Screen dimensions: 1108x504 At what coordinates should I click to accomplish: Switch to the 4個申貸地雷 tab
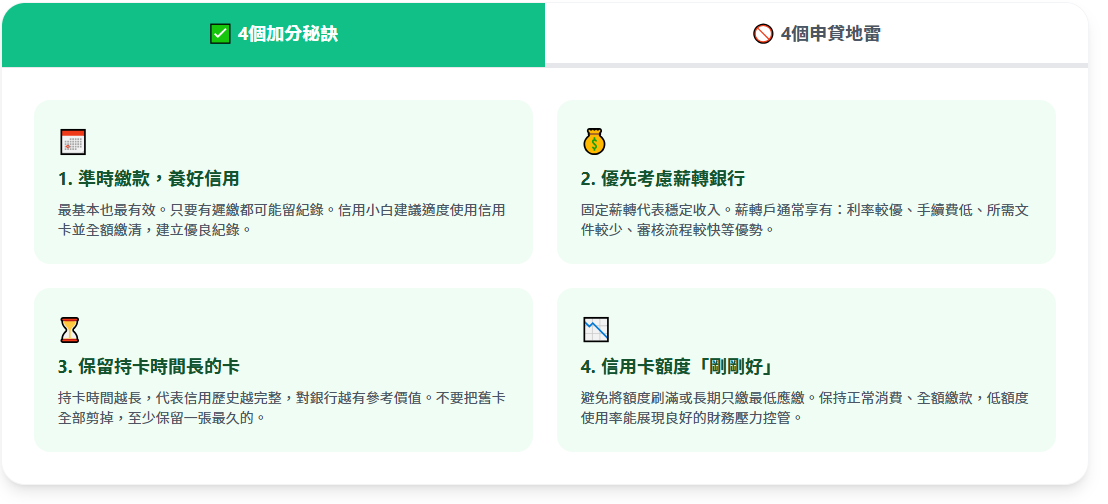click(816, 34)
